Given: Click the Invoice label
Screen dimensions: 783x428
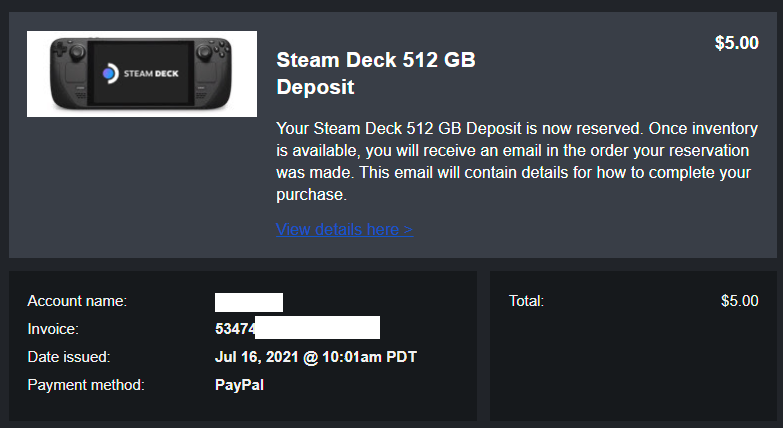Looking at the screenshot, I should (x=52, y=328).
